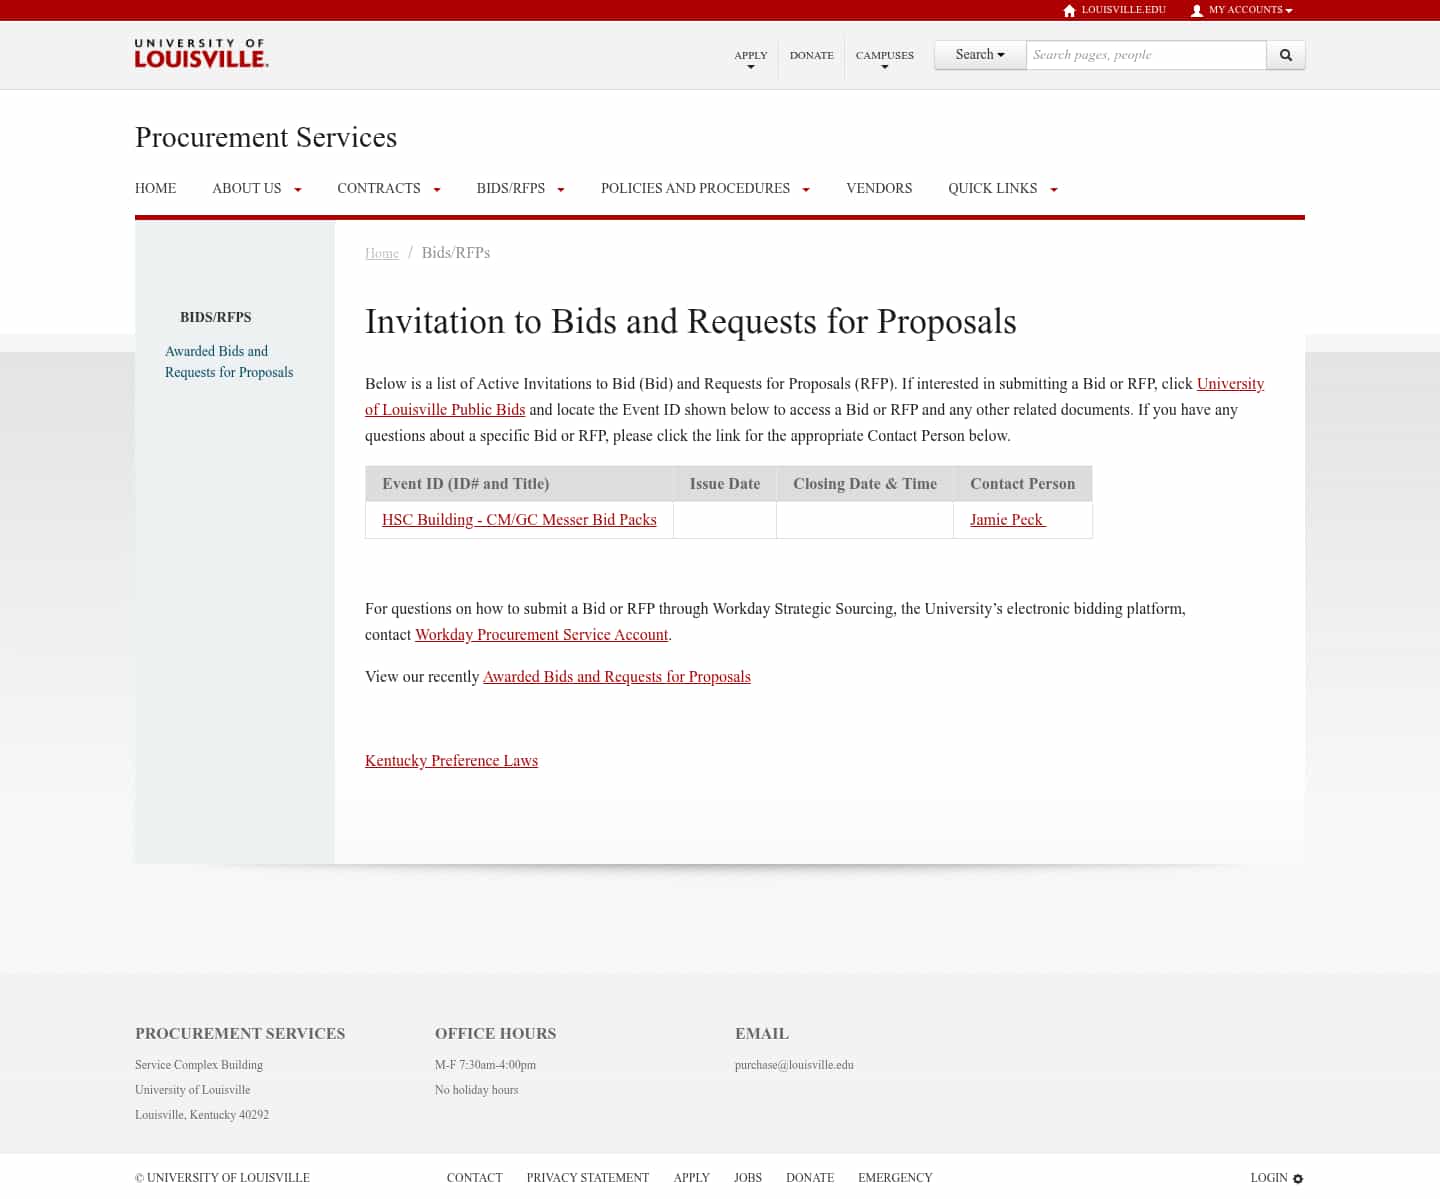Open the Search scope dropdown
Viewport: 1440px width, 1199px height.
pyautogui.click(x=980, y=55)
